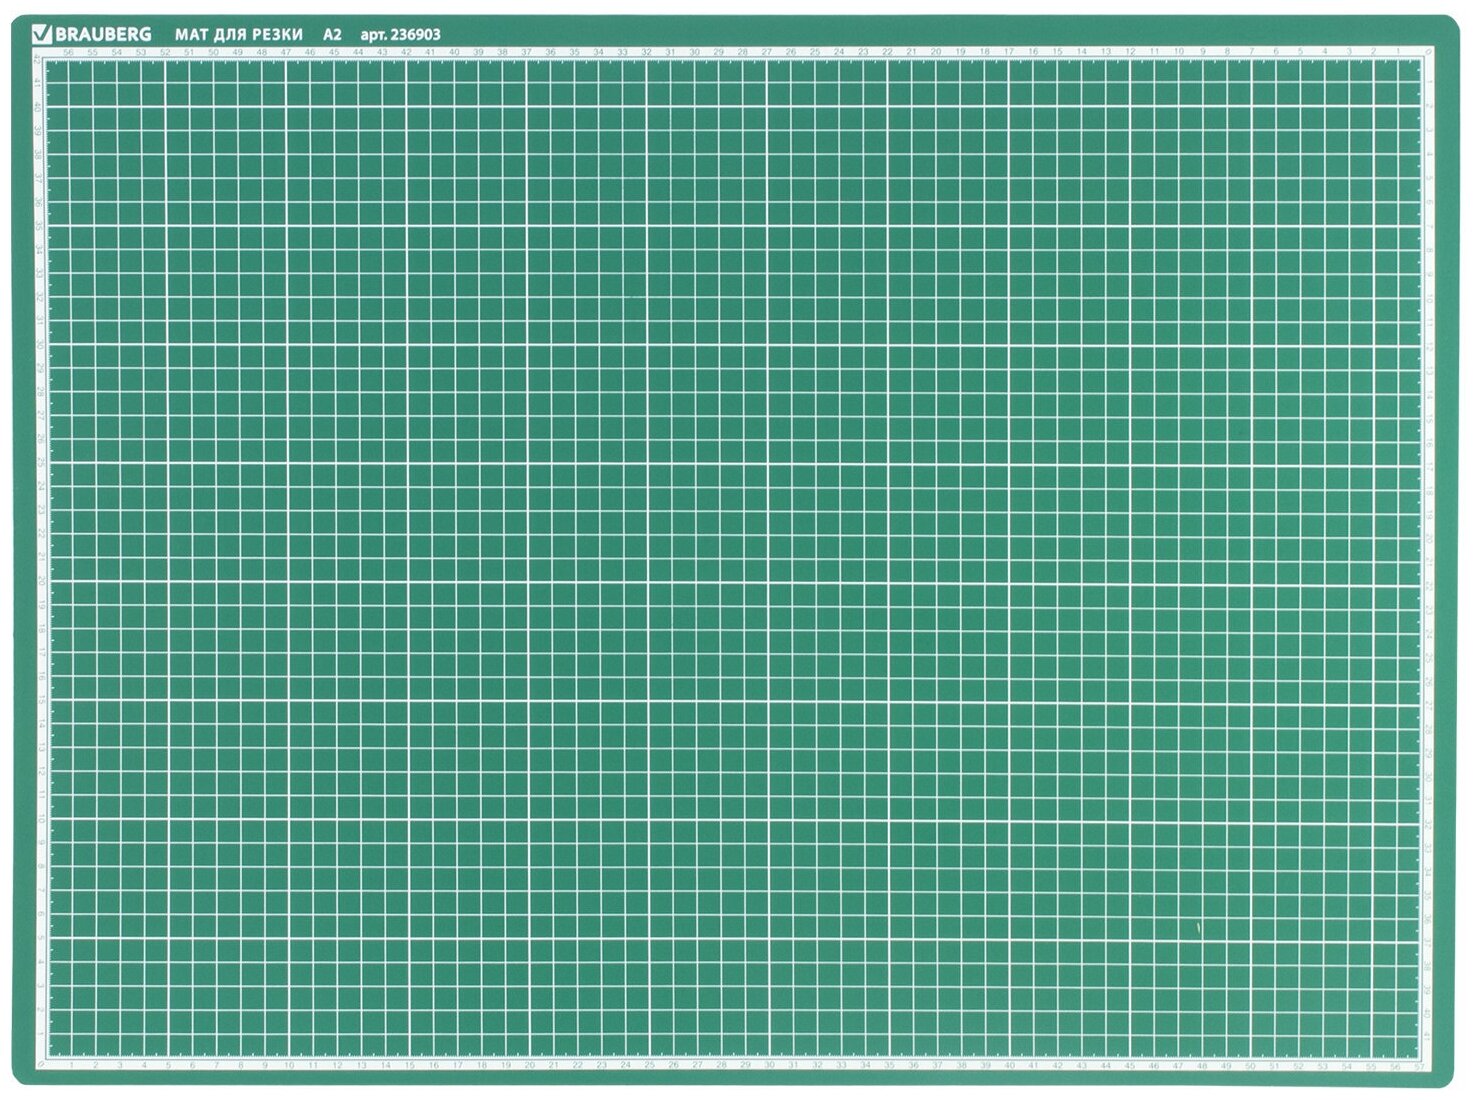The height and width of the screenshot is (1100, 1476).
Task: Click the BRAUBERG checkmark logo icon
Action: 41,34
